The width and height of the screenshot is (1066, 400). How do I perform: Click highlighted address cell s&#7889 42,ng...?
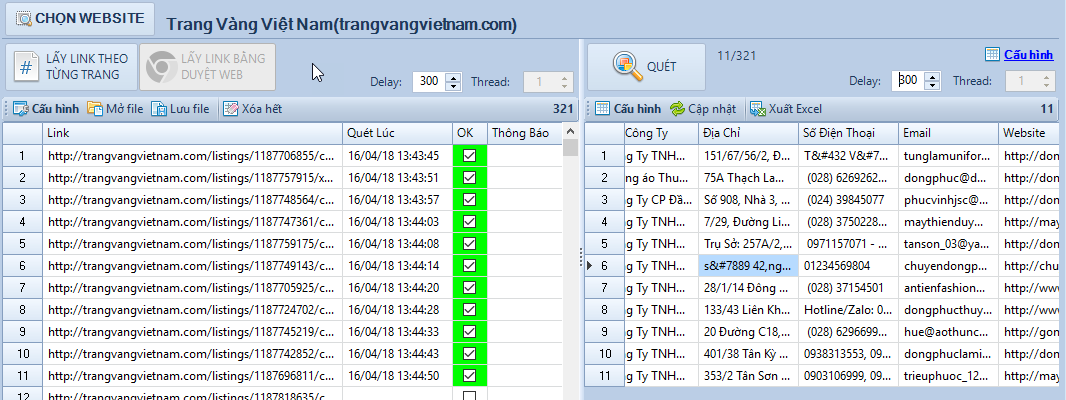749,266
